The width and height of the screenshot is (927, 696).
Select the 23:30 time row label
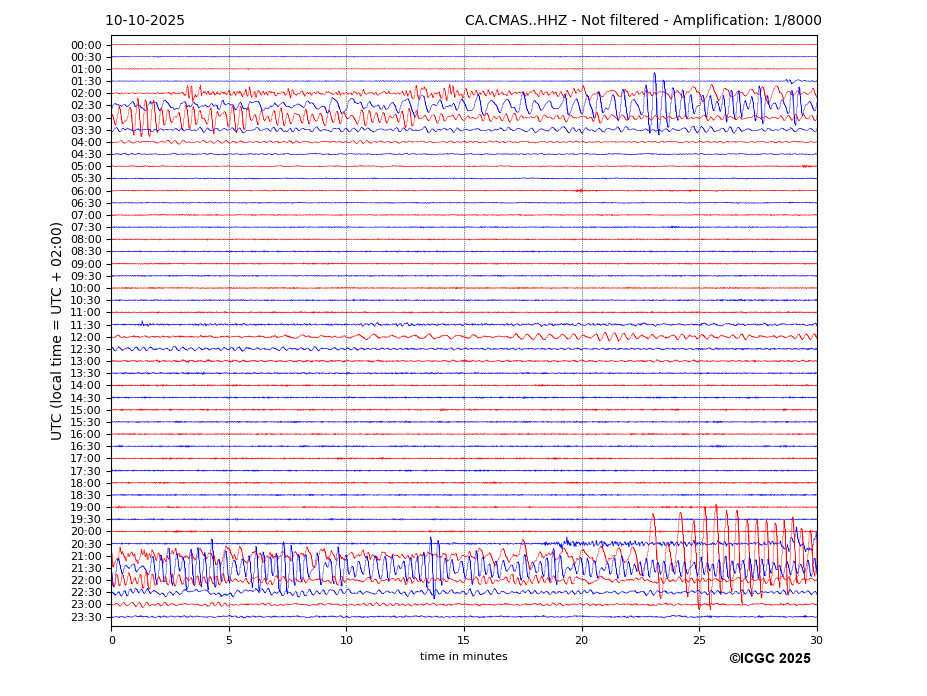click(86, 617)
